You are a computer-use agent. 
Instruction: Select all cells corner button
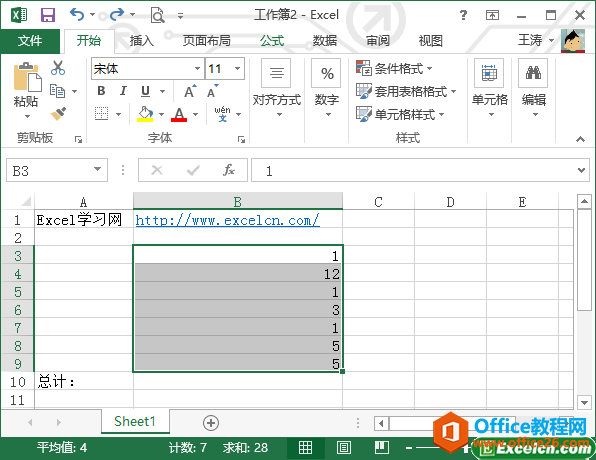point(25,201)
